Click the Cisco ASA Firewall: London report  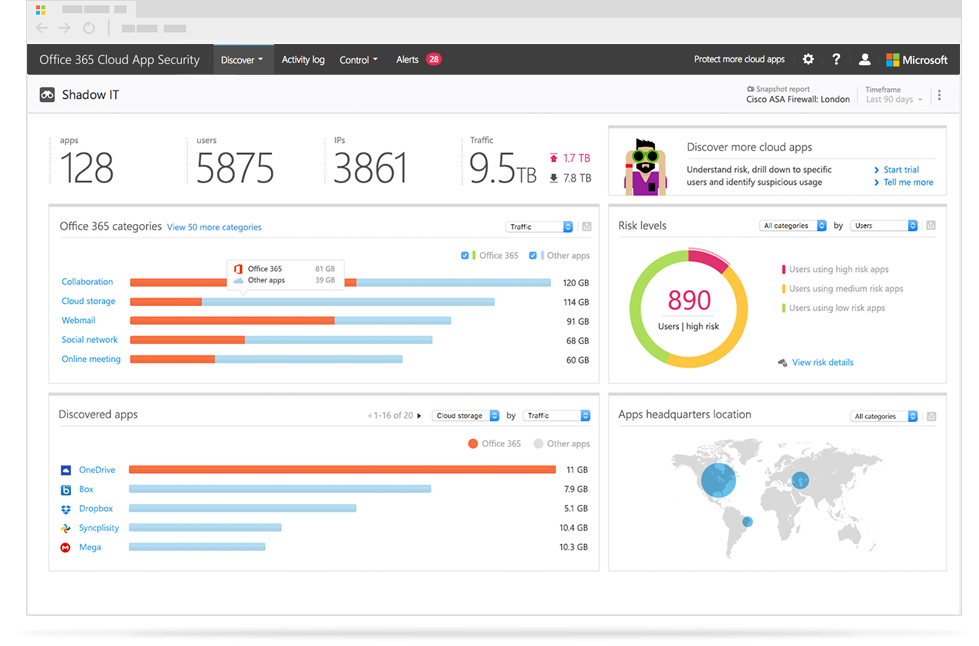(x=798, y=99)
